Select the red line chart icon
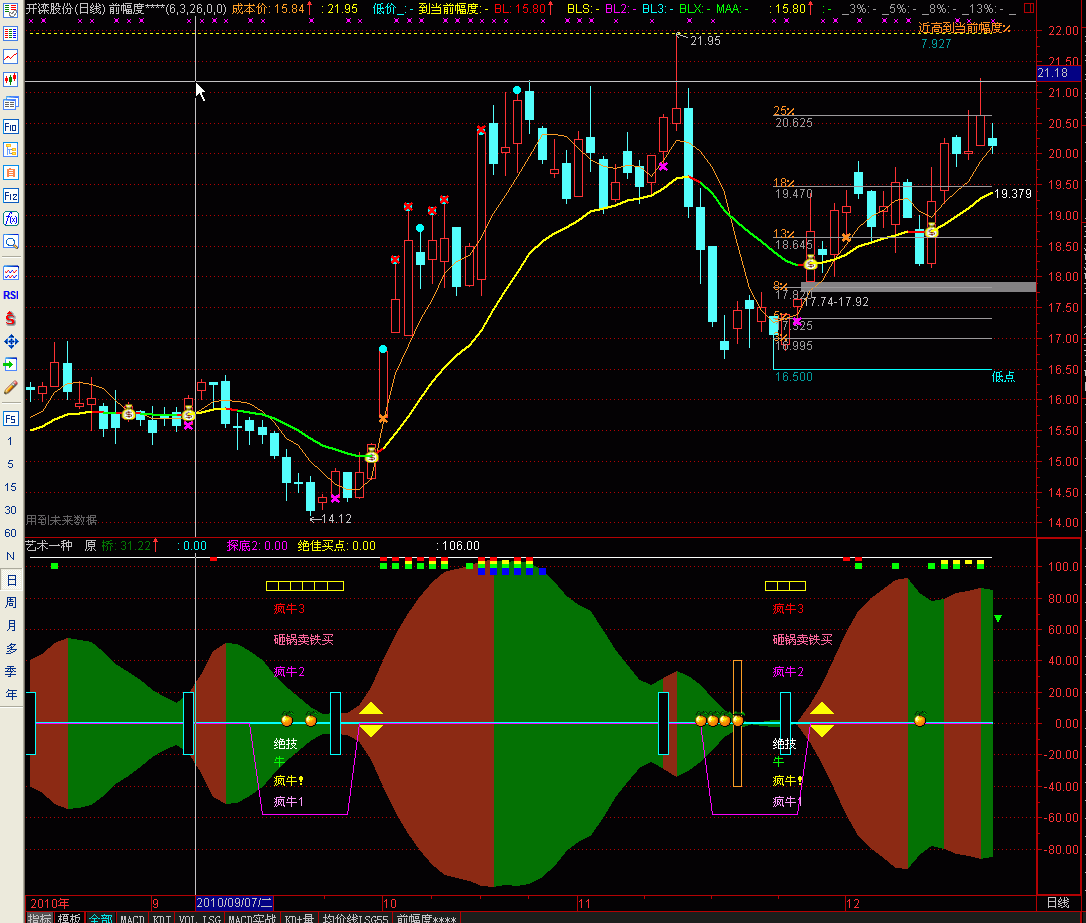The height and width of the screenshot is (923, 1086). point(10,56)
